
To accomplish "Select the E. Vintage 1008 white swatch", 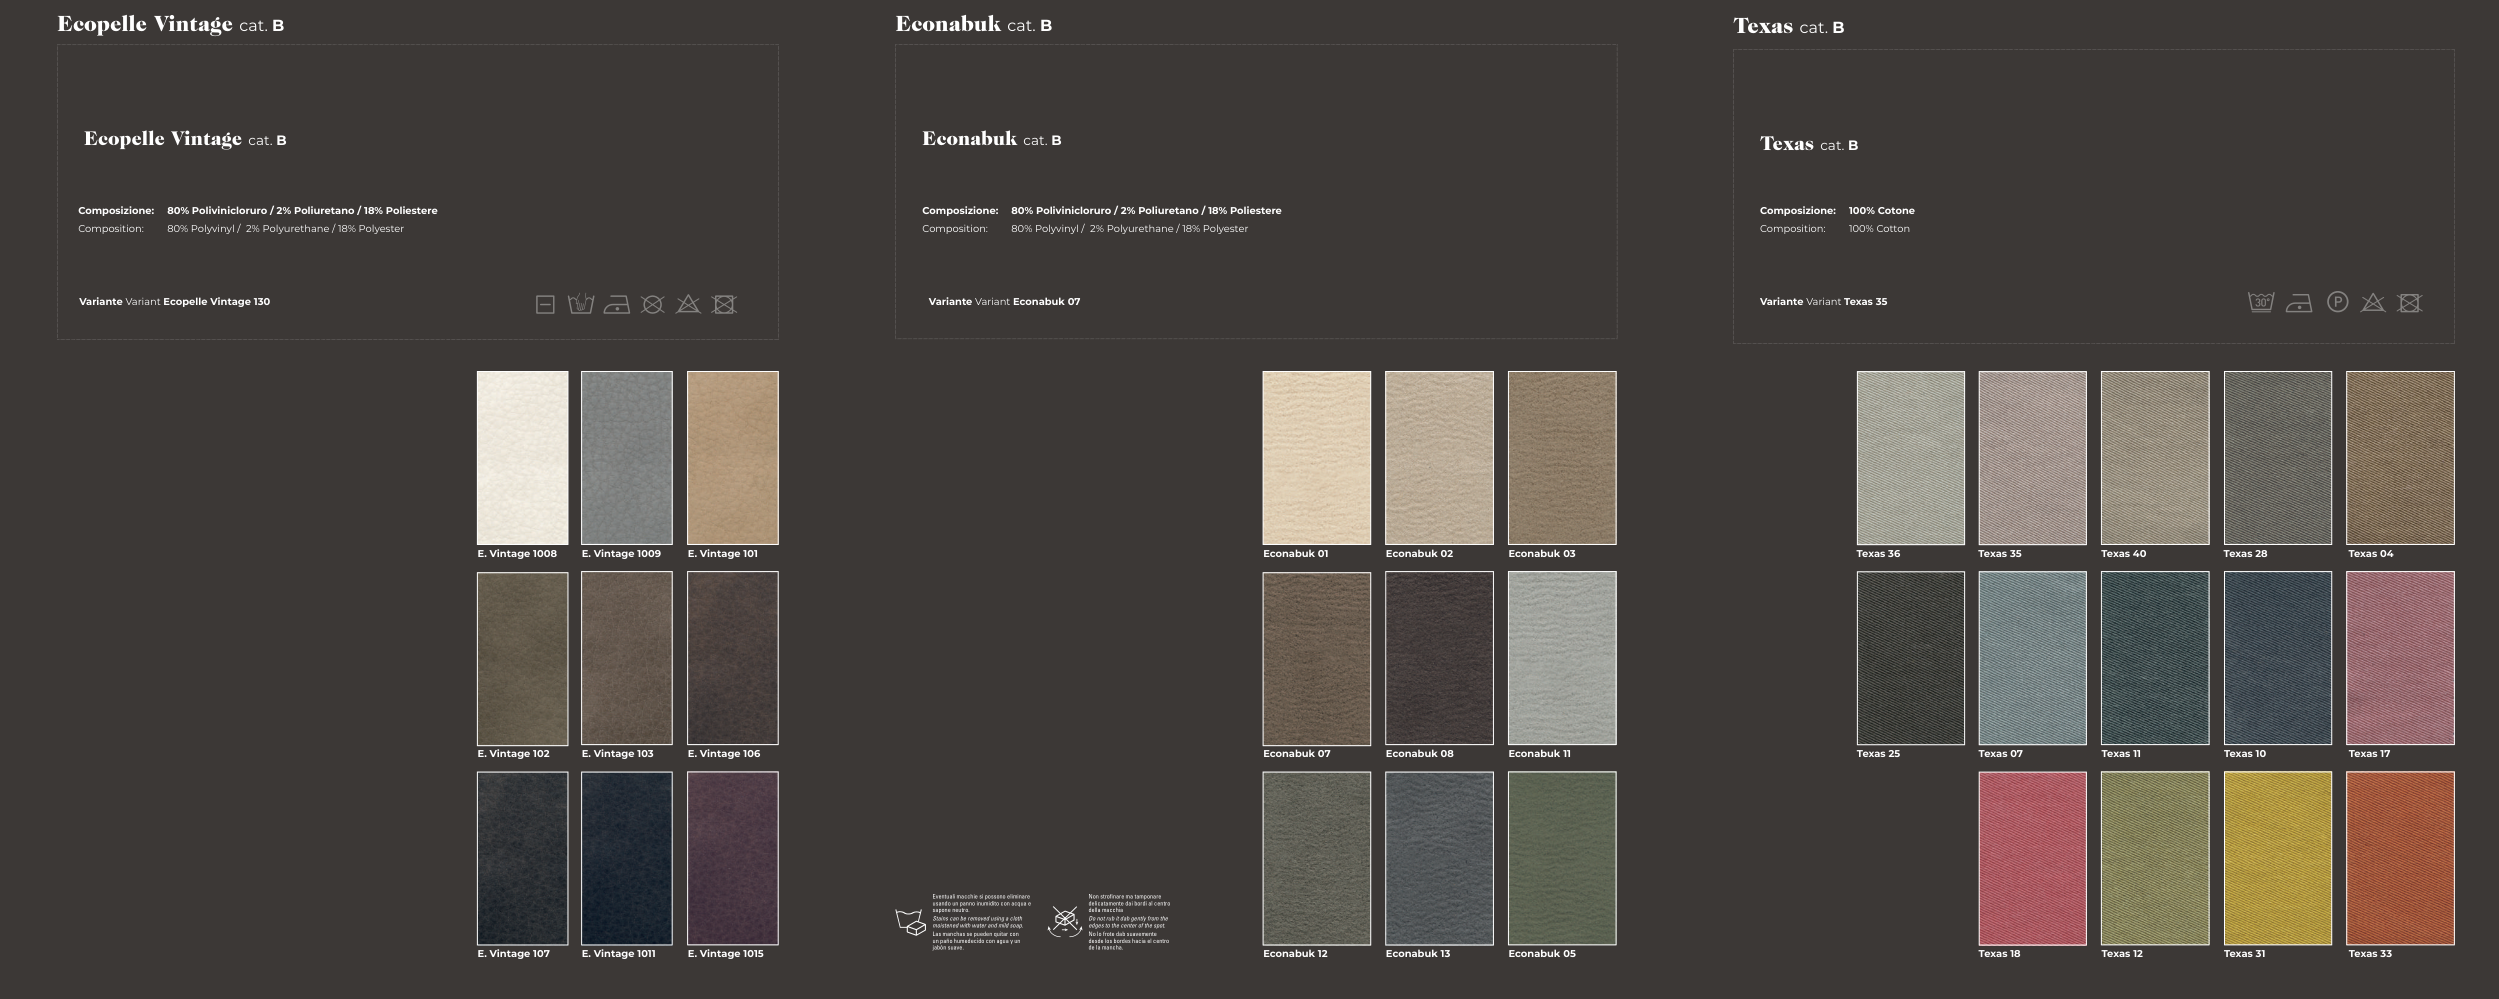I will 522,458.
